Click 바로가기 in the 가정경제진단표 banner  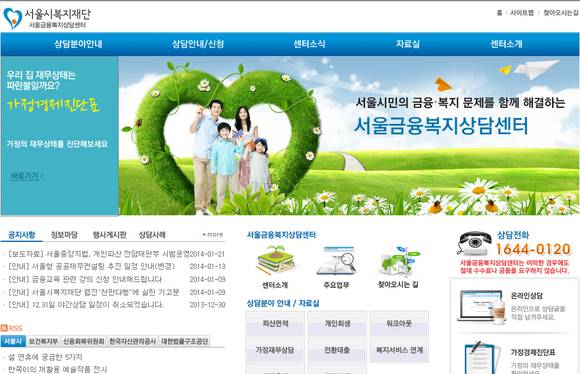(26, 176)
